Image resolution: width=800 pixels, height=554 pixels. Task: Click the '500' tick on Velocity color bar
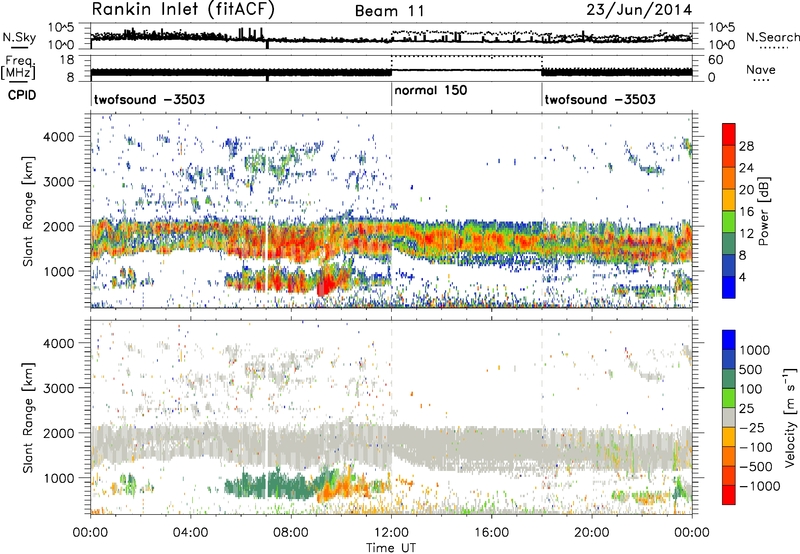751,369
